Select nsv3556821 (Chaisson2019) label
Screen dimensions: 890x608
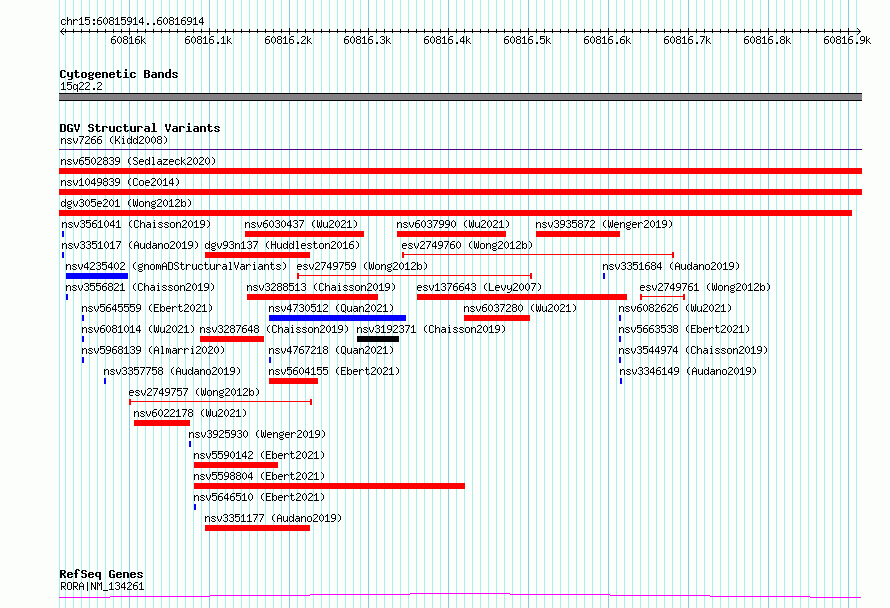coord(140,287)
